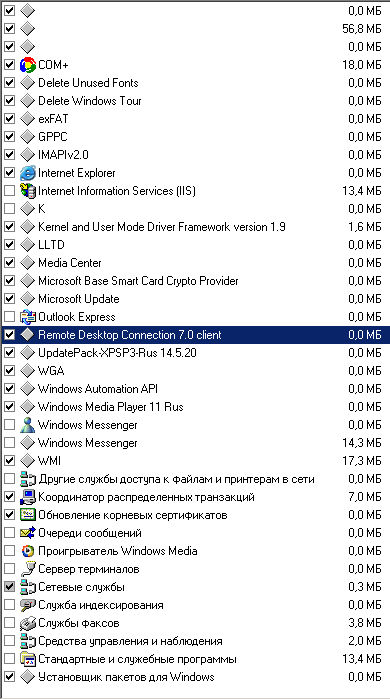
Task: Click the Windows Messenger person icon
Action: [28, 425]
